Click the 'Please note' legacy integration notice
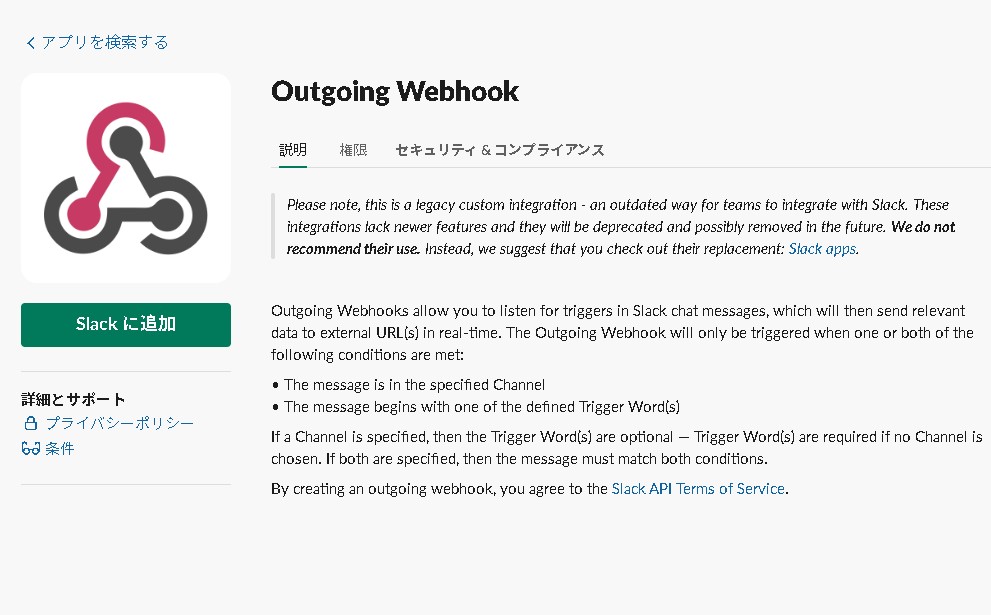This screenshot has width=991, height=615. (x=621, y=226)
